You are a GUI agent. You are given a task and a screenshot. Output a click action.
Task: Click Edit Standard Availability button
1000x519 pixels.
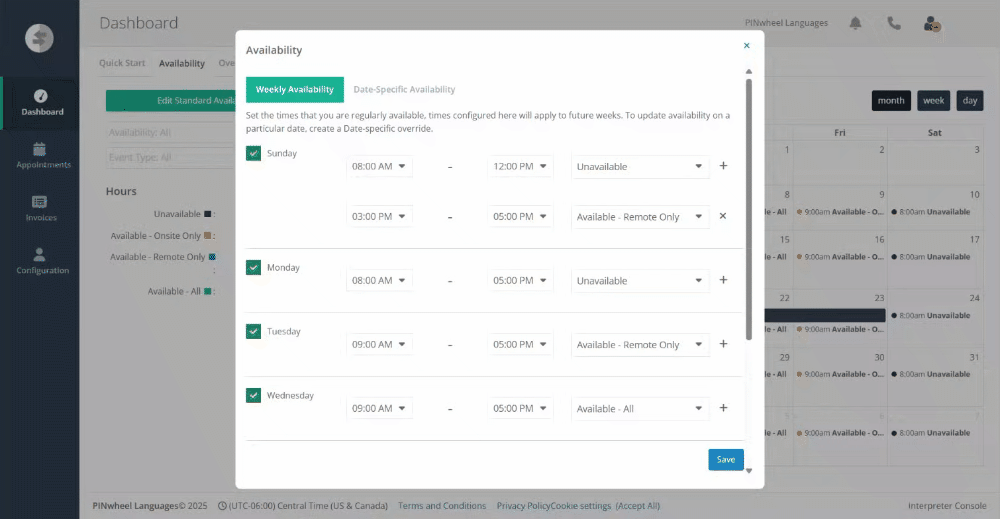171,101
